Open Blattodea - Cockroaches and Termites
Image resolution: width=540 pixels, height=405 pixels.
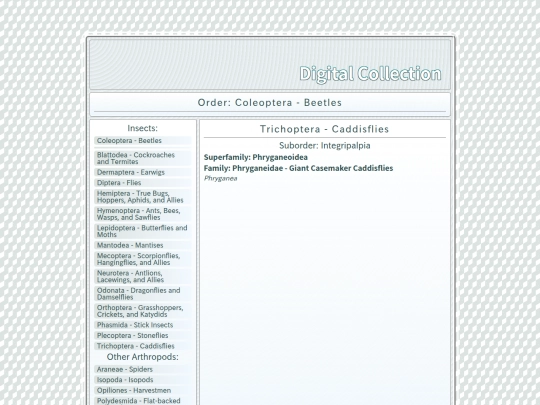point(143,158)
